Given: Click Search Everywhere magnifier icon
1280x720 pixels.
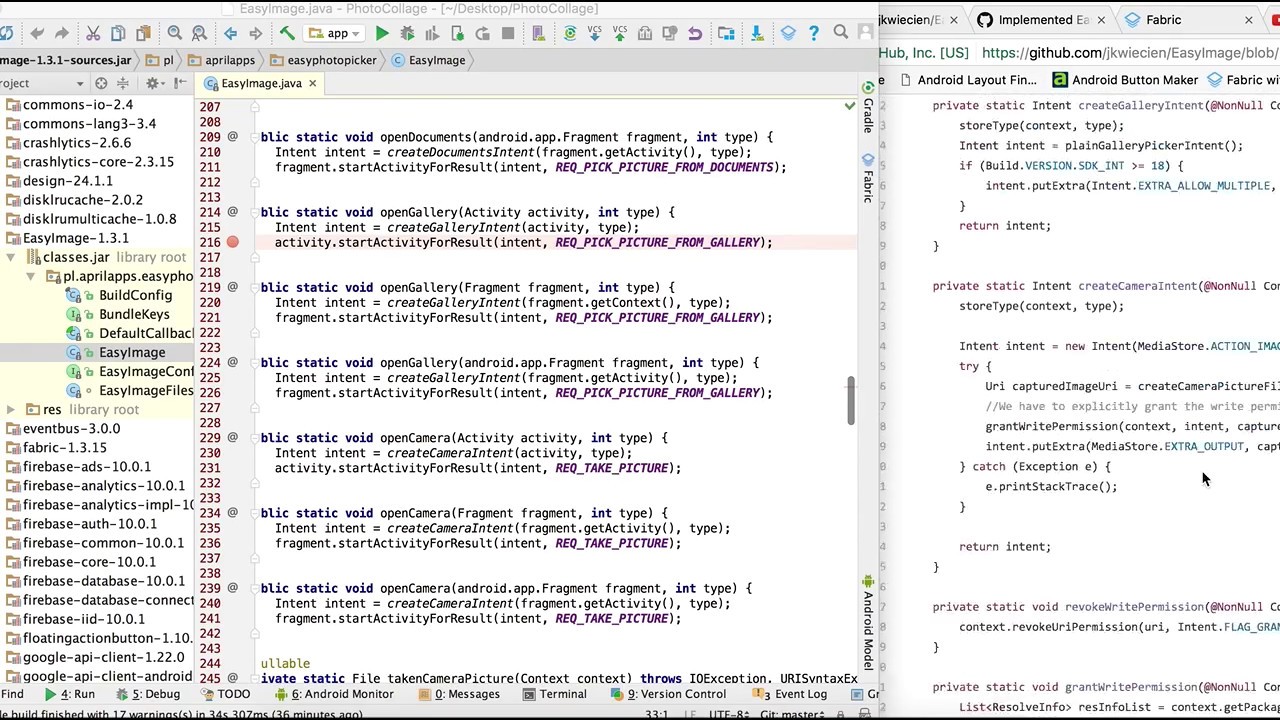Looking at the screenshot, I should (840, 32).
